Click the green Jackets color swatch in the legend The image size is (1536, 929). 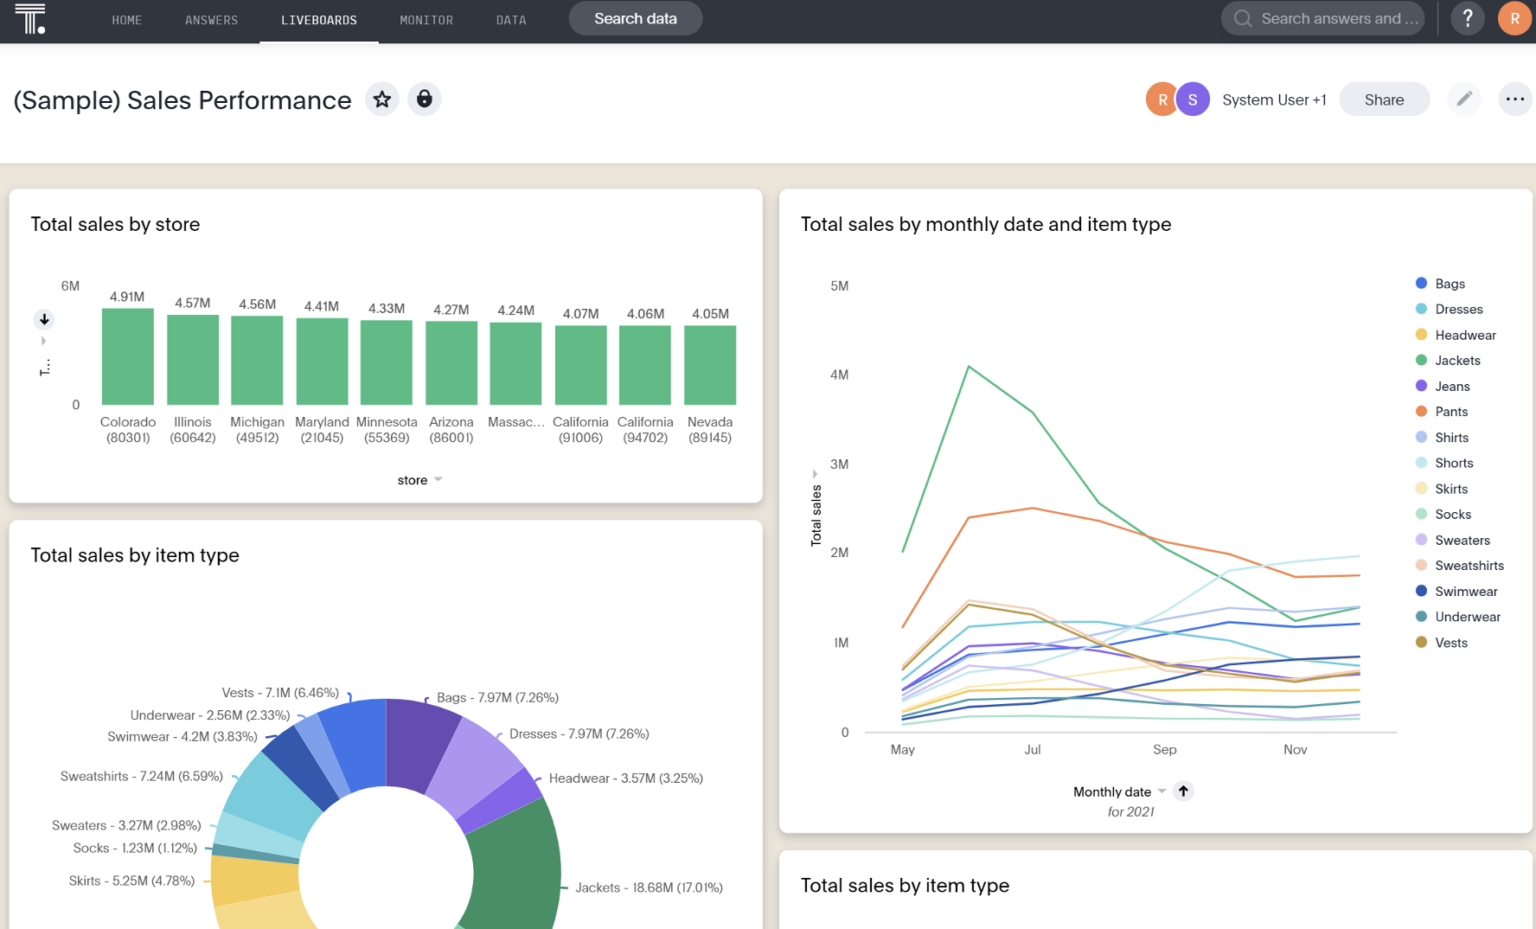tap(1423, 360)
